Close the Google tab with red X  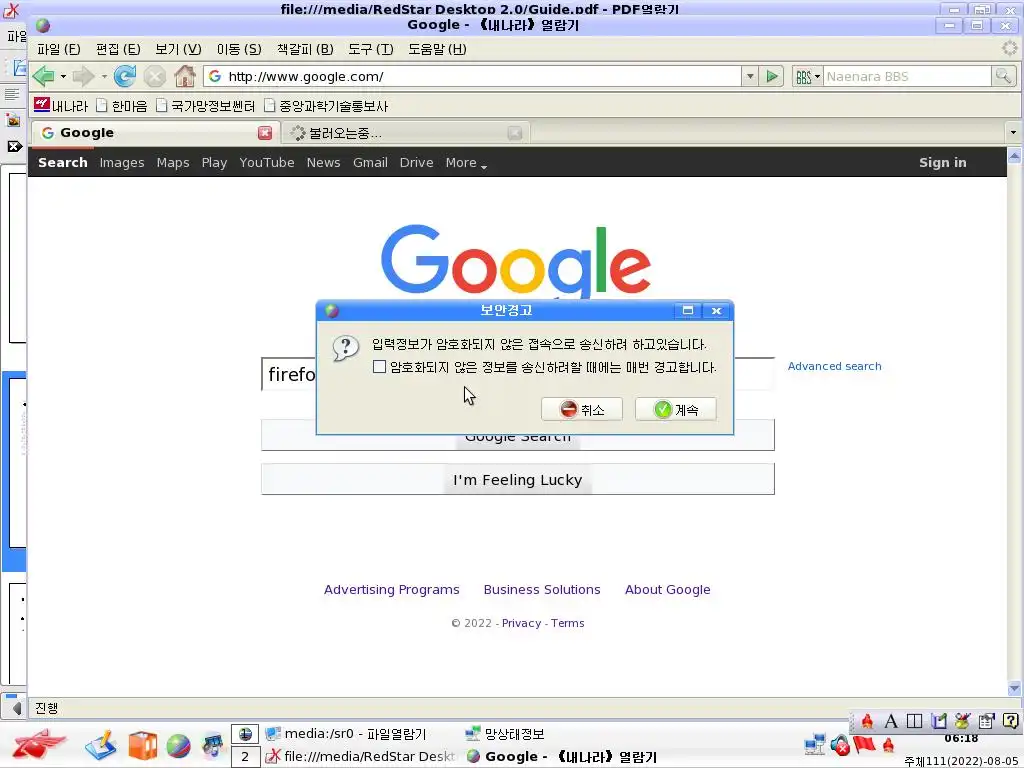point(264,133)
